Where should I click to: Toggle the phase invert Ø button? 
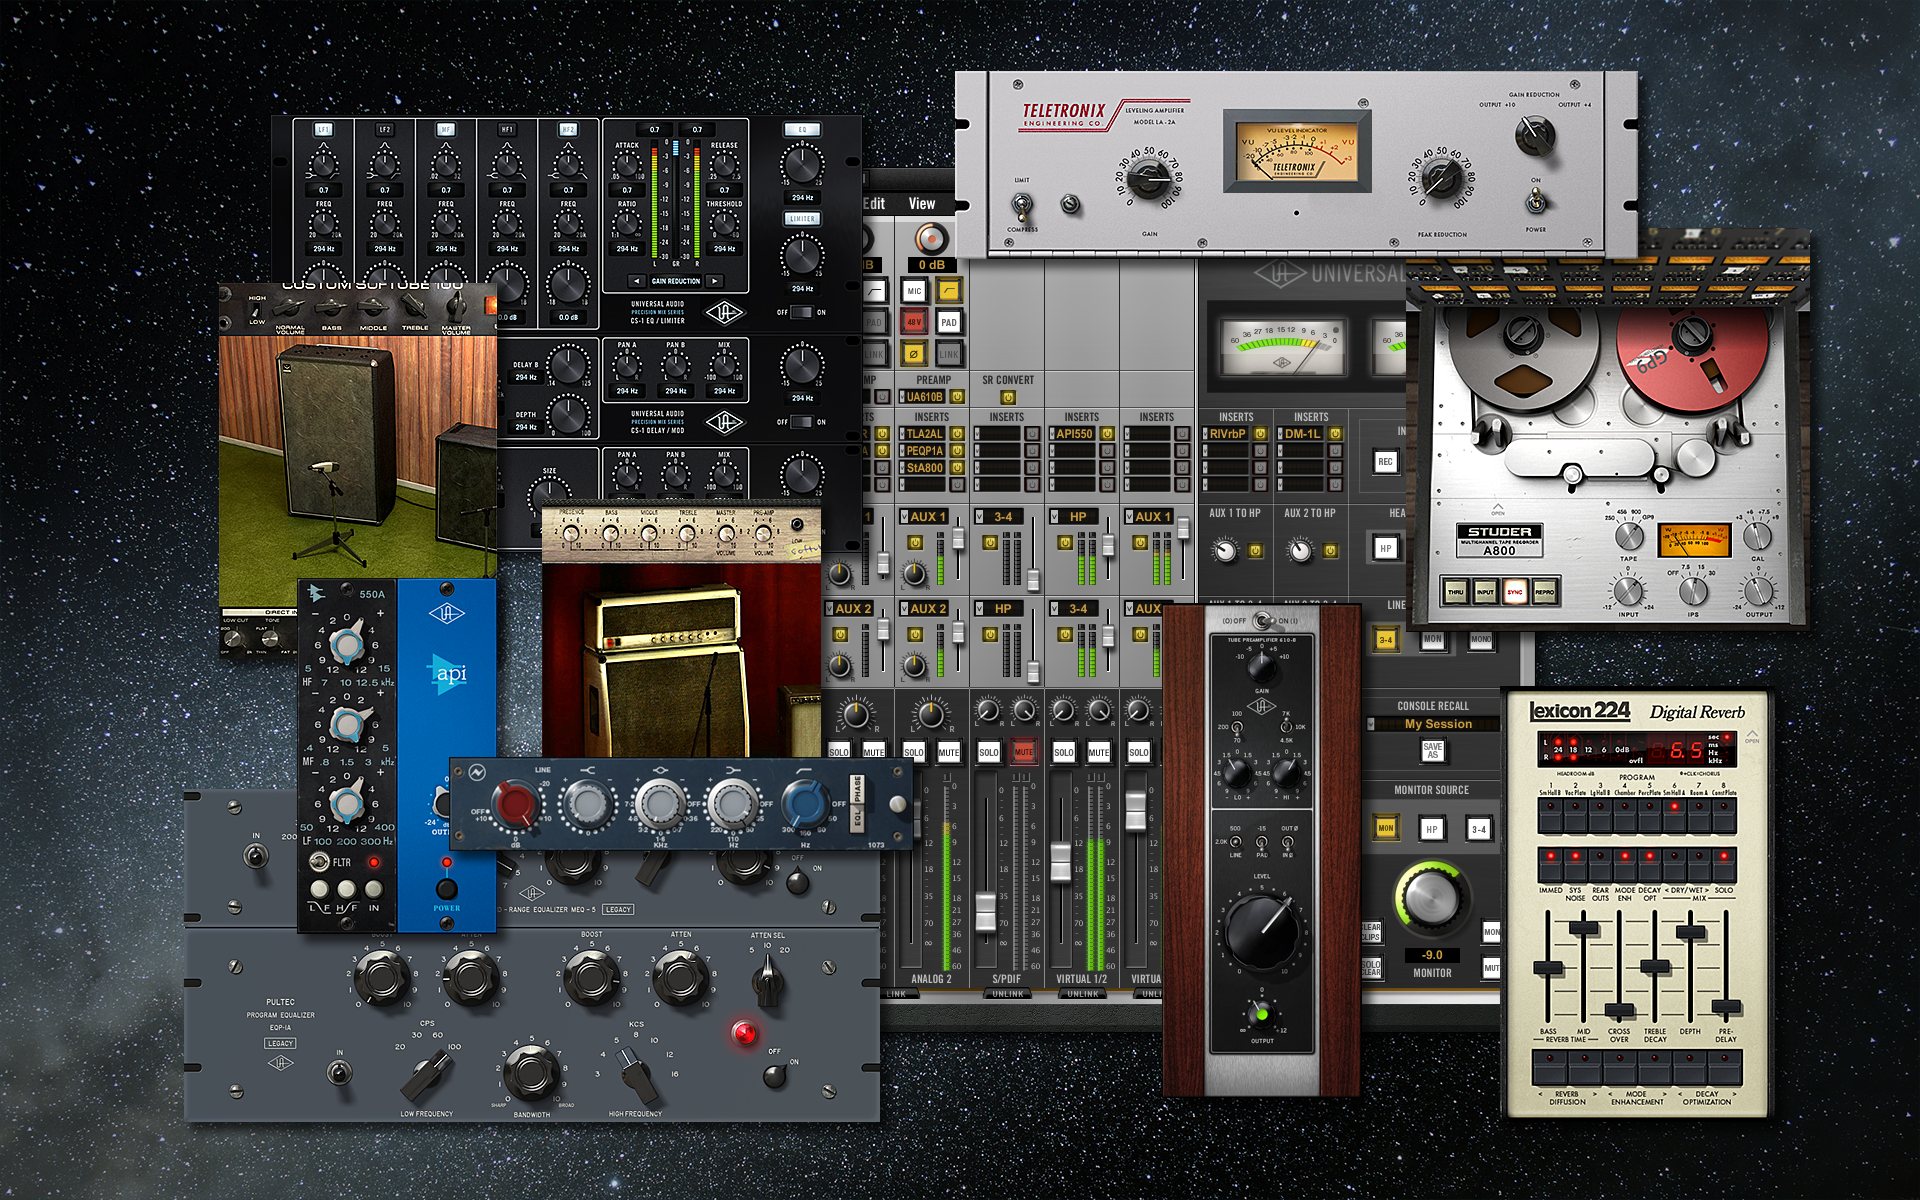(914, 353)
